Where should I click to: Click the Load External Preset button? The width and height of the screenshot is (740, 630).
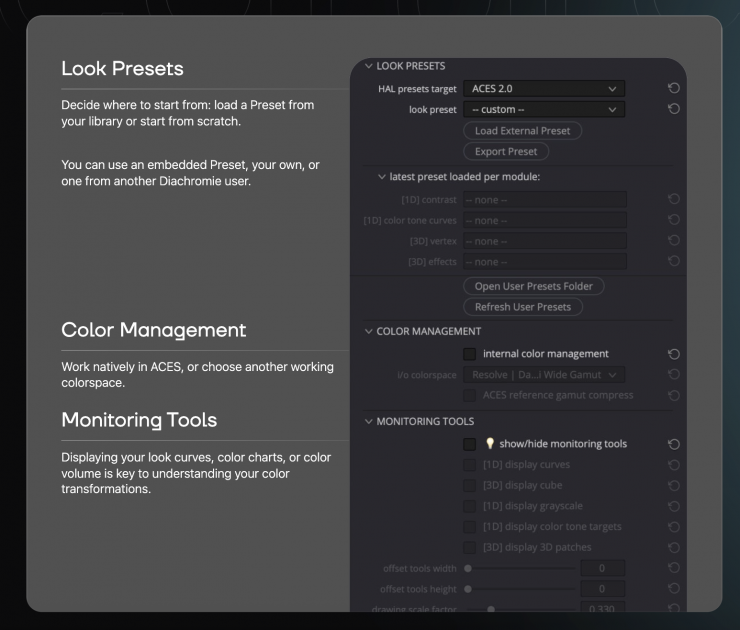[522, 131]
